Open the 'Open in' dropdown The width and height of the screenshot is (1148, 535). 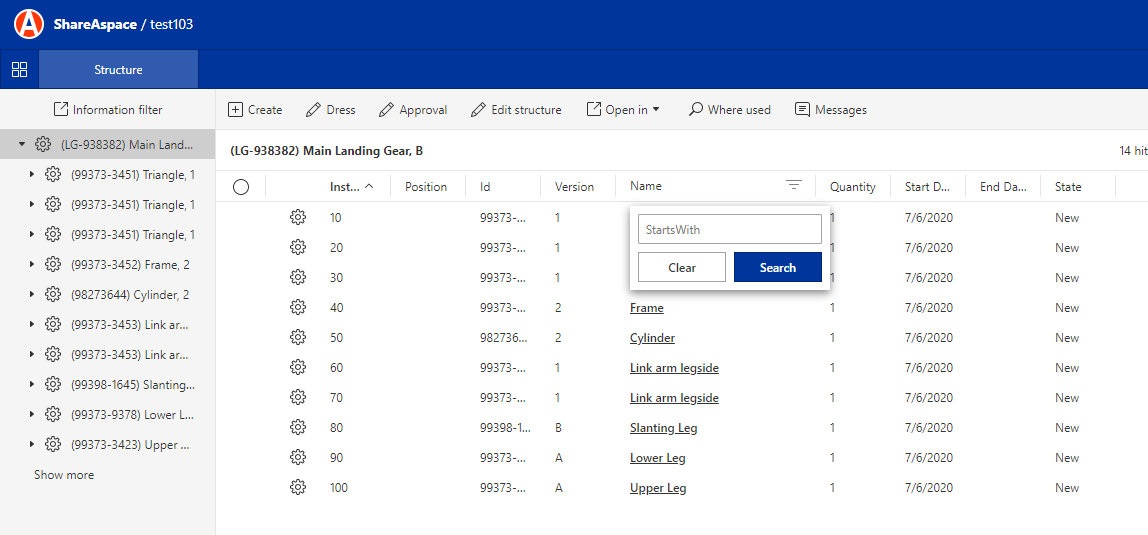(x=623, y=110)
